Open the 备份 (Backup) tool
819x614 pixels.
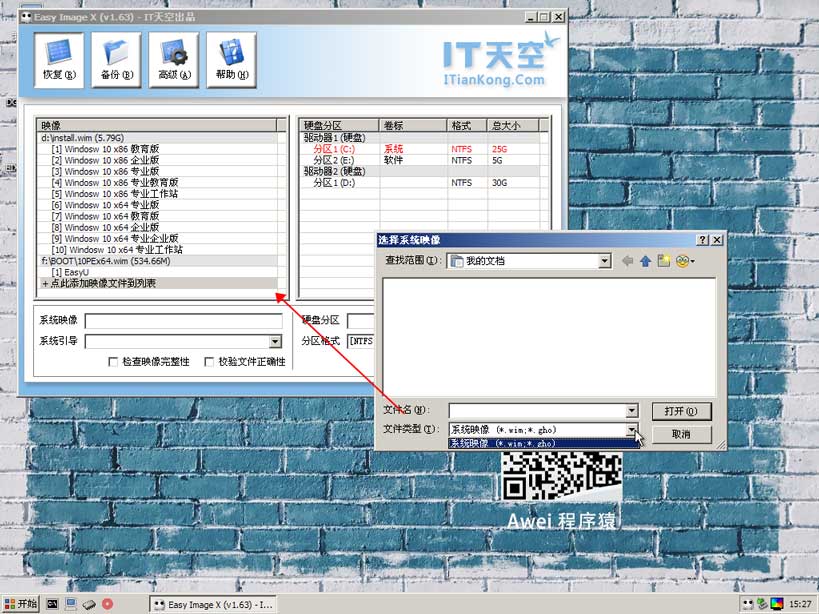116,60
